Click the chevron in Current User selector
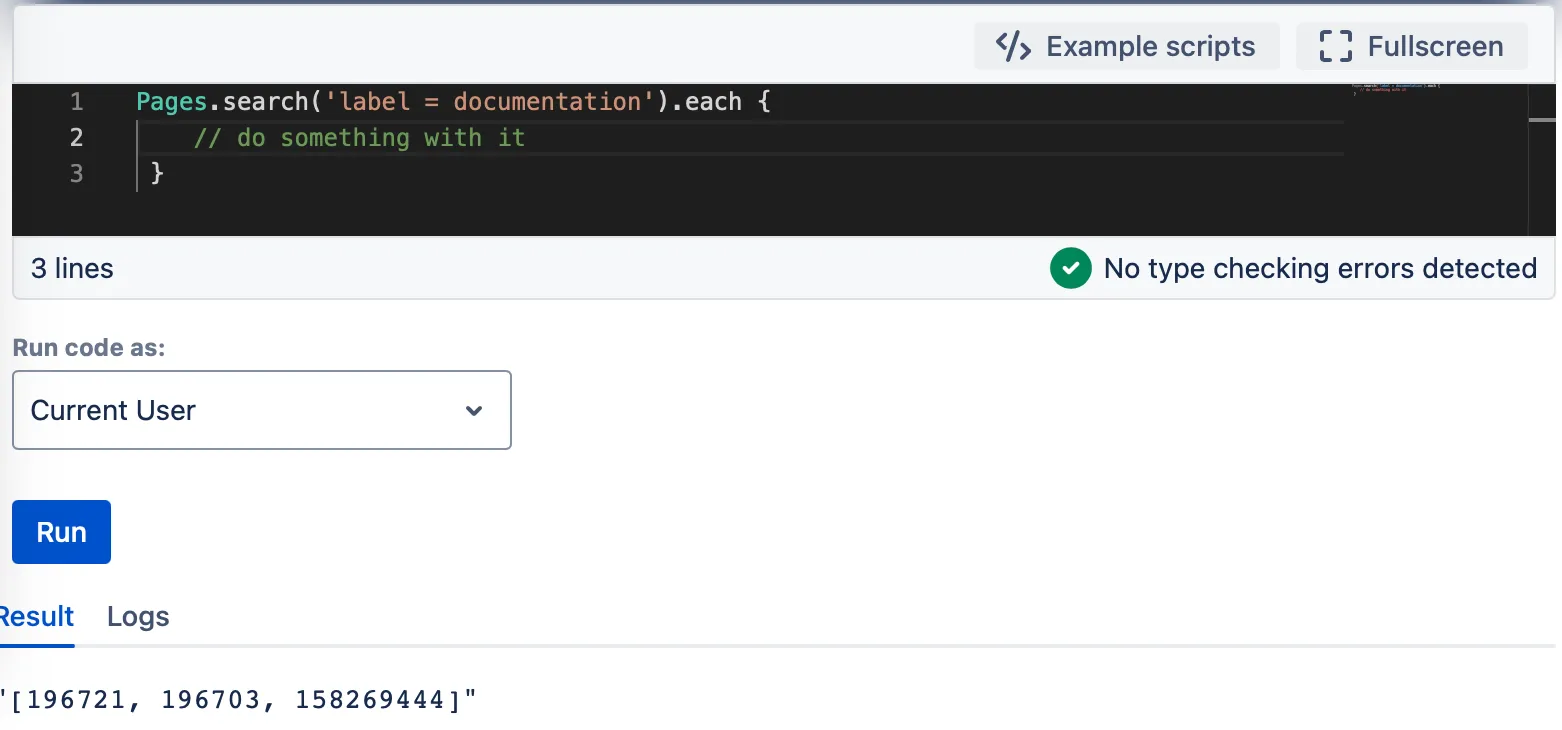The width and height of the screenshot is (1562, 730). click(474, 411)
